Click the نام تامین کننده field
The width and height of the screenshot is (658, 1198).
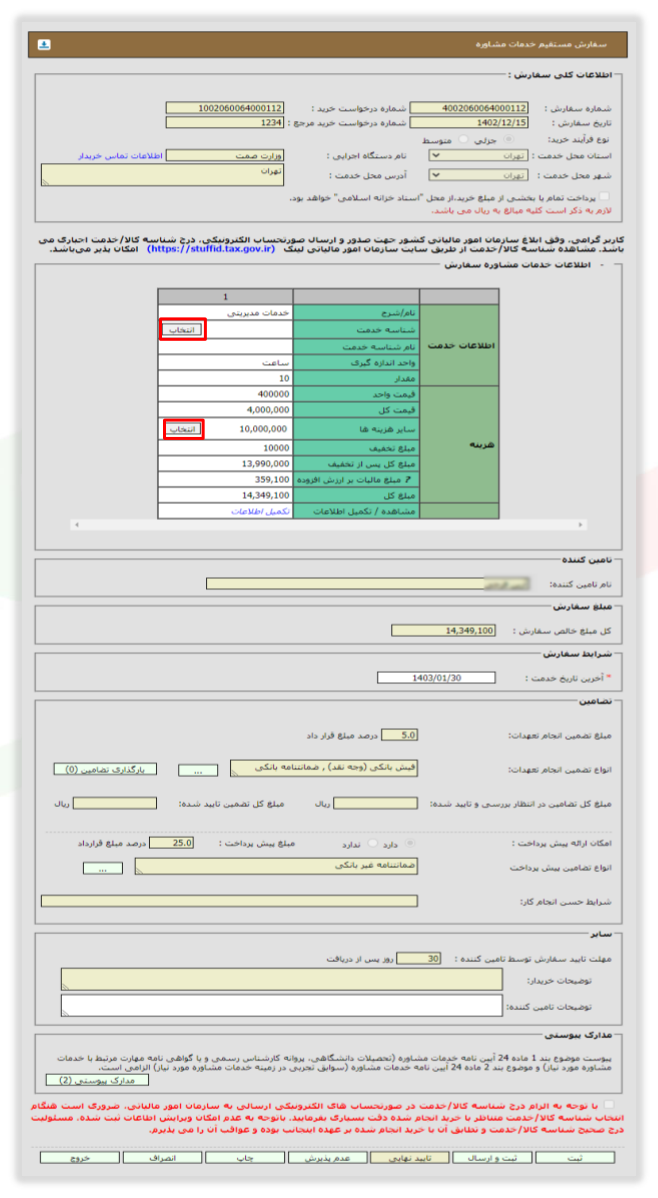(x=368, y=584)
